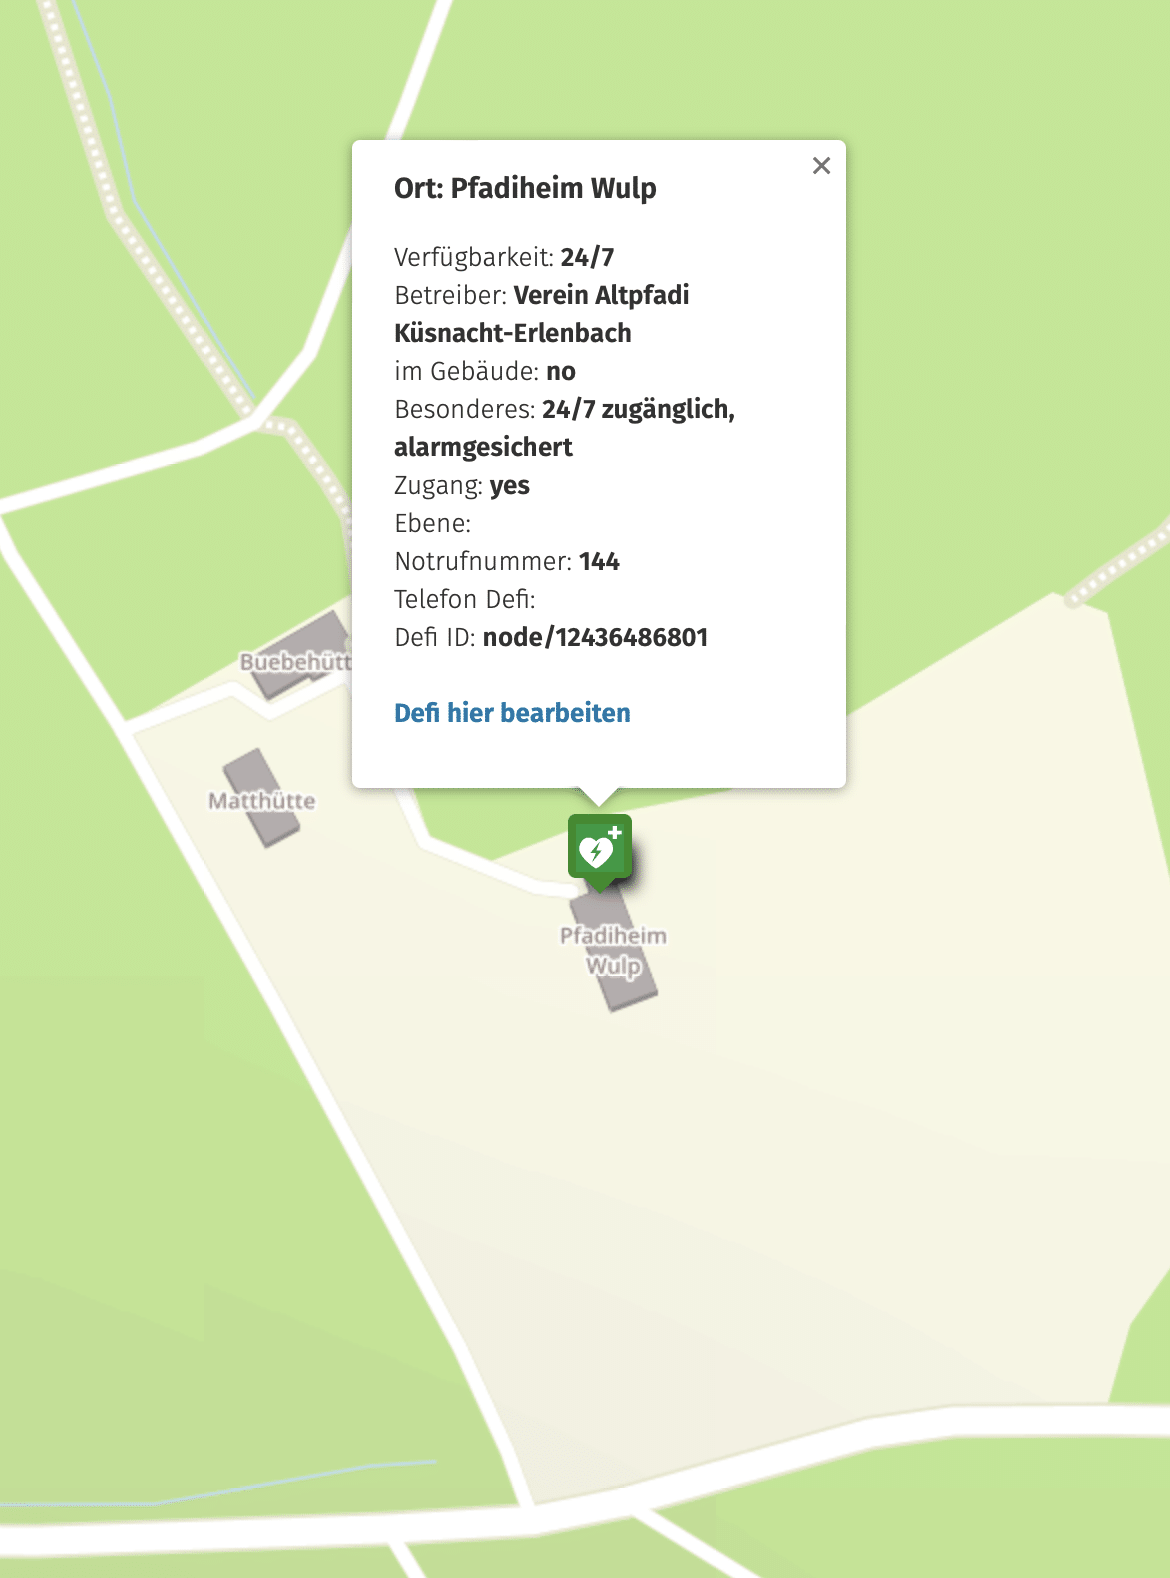The image size is (1170, 1578).
Task: Click the 'alarmgesichert' text in popup
Action: click(x=483, y=447)
